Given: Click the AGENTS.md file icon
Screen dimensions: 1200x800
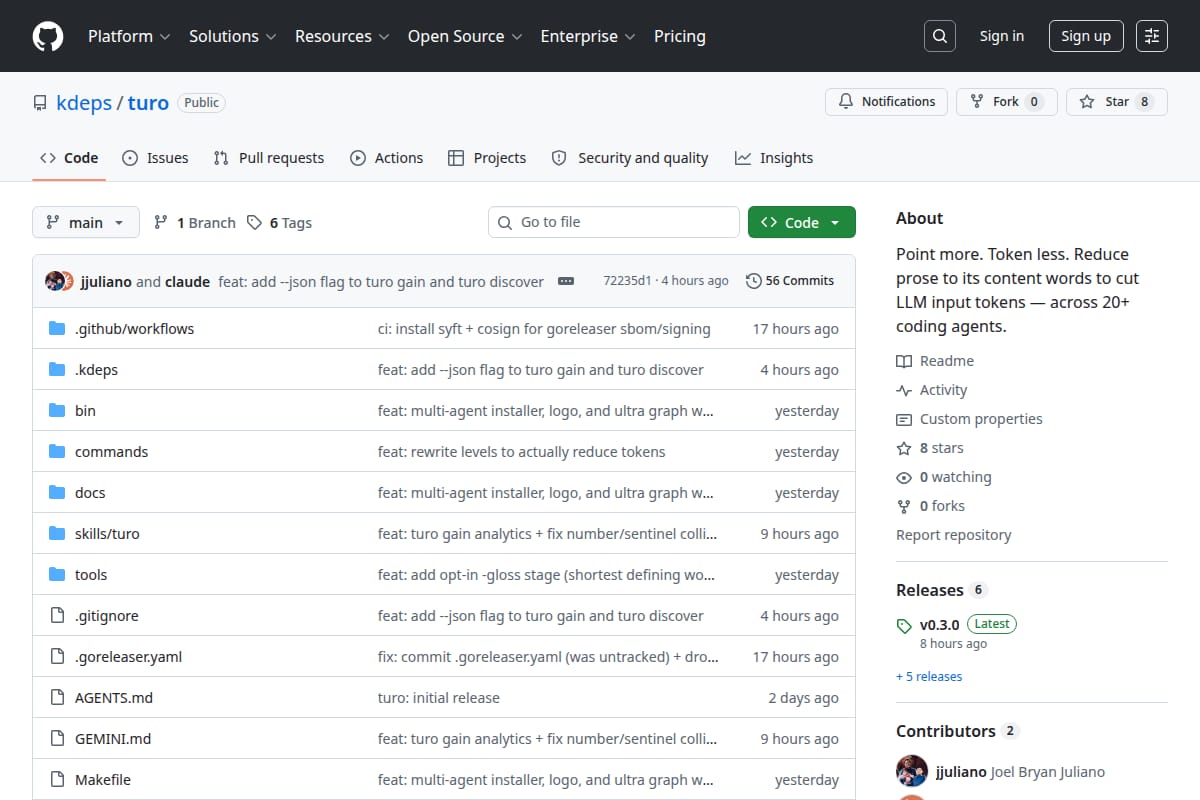Looking at the screenshot, I should click(x=57, y=697).
